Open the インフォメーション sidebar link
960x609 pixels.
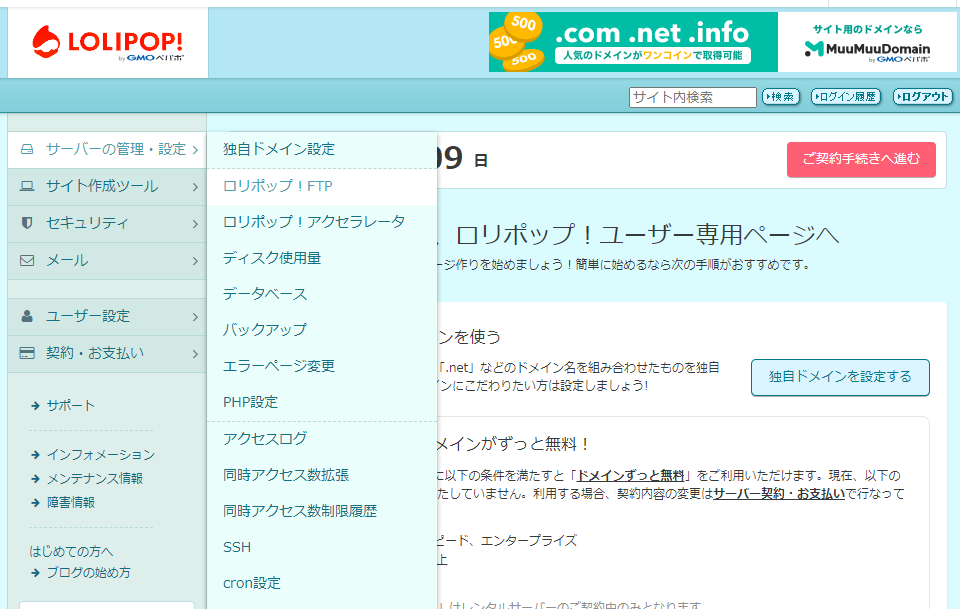point(101,455)
